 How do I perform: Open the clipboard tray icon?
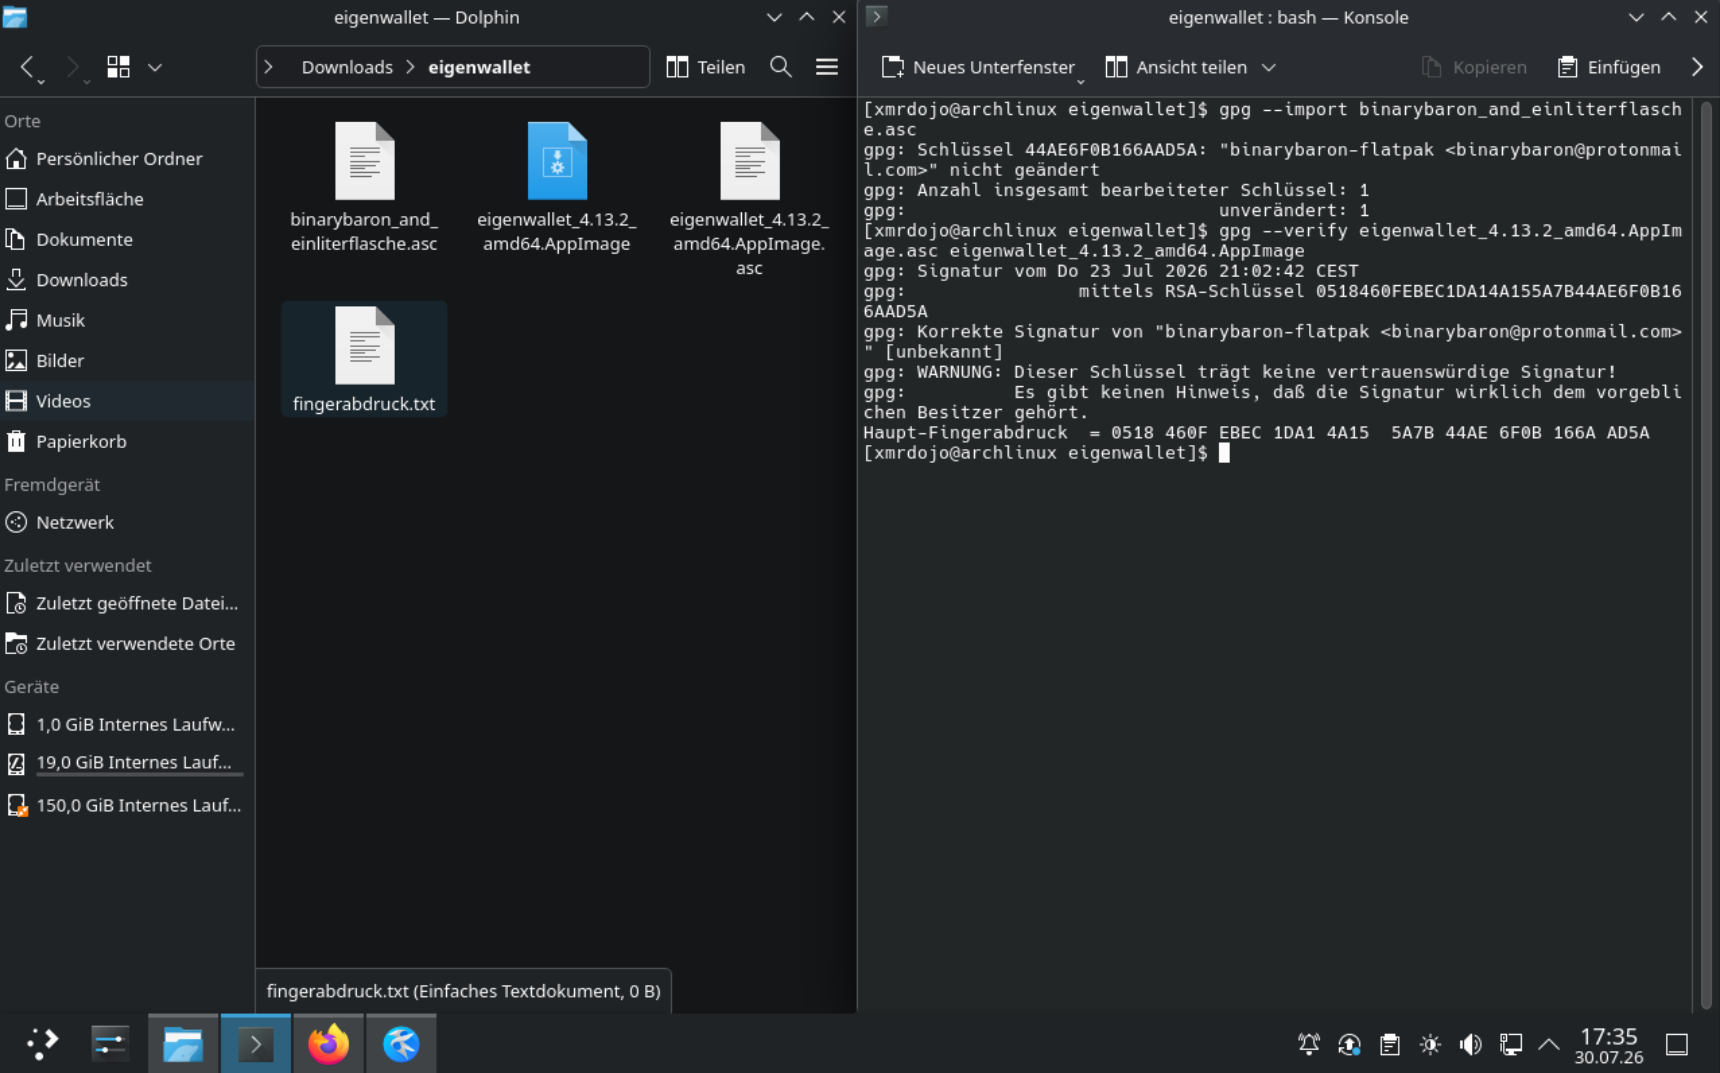(1390, 1045)
